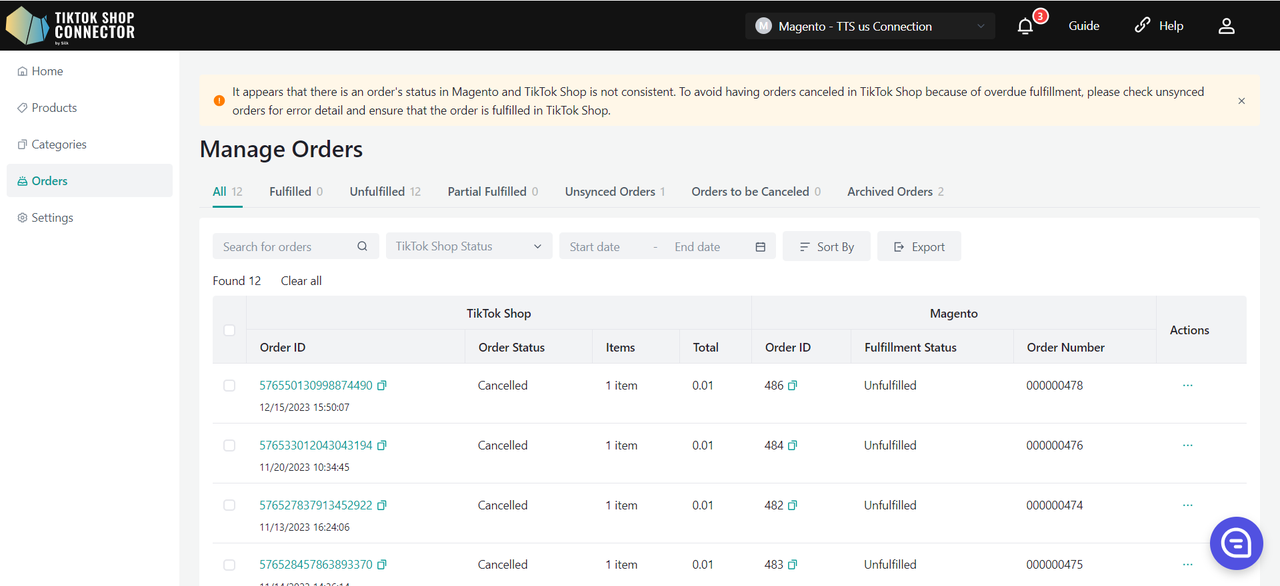Copy Magento order ID 484
Screen dimensions: 1280x586
(x=793, y=446)
